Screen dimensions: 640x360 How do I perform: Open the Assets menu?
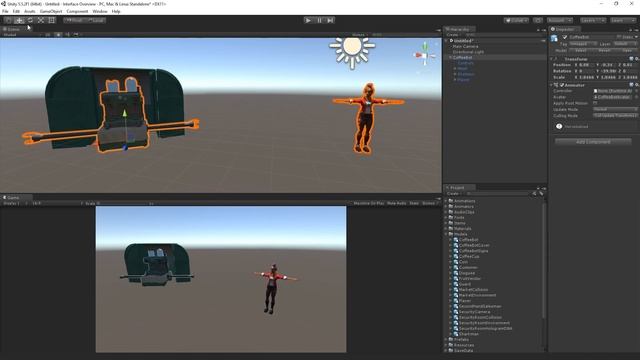click(29, 11)
